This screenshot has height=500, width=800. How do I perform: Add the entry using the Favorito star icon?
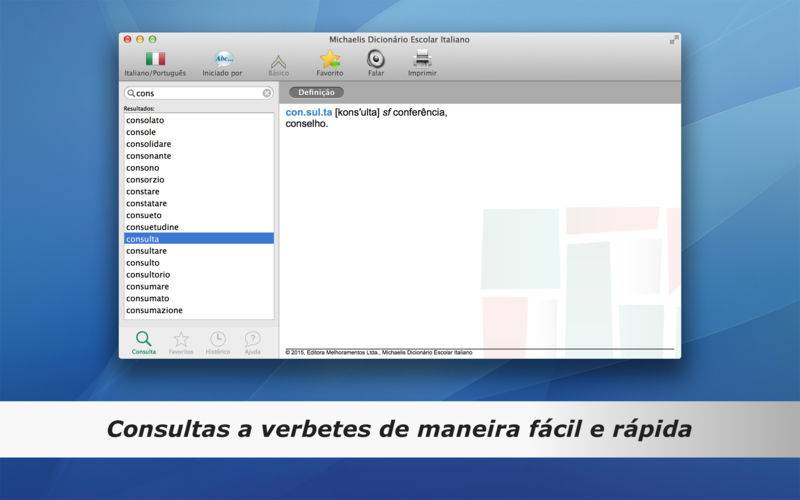coord(330,59)
